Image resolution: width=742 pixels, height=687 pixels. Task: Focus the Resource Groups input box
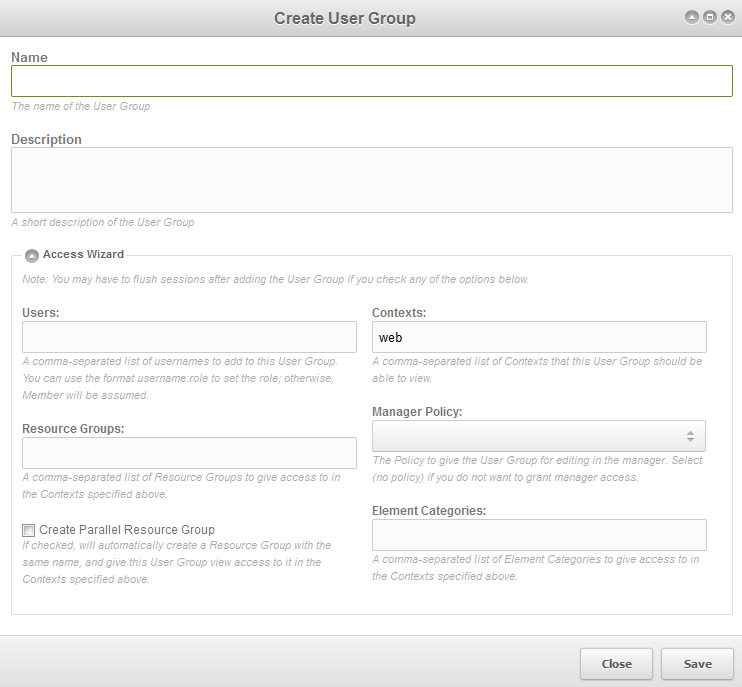click(x=189, y=453)
